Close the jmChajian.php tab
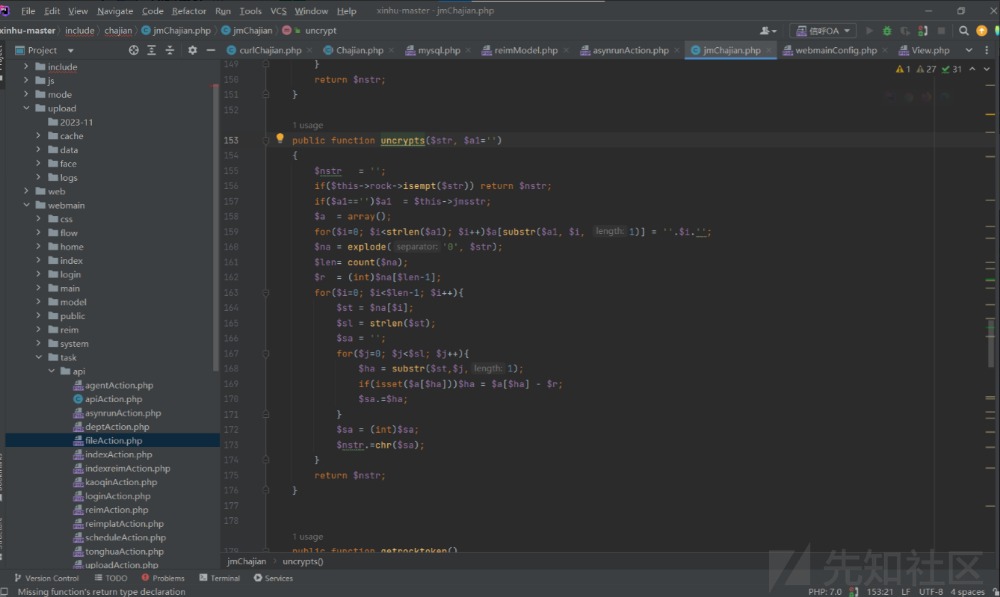 pyautogui.click(x=769, y=50)
